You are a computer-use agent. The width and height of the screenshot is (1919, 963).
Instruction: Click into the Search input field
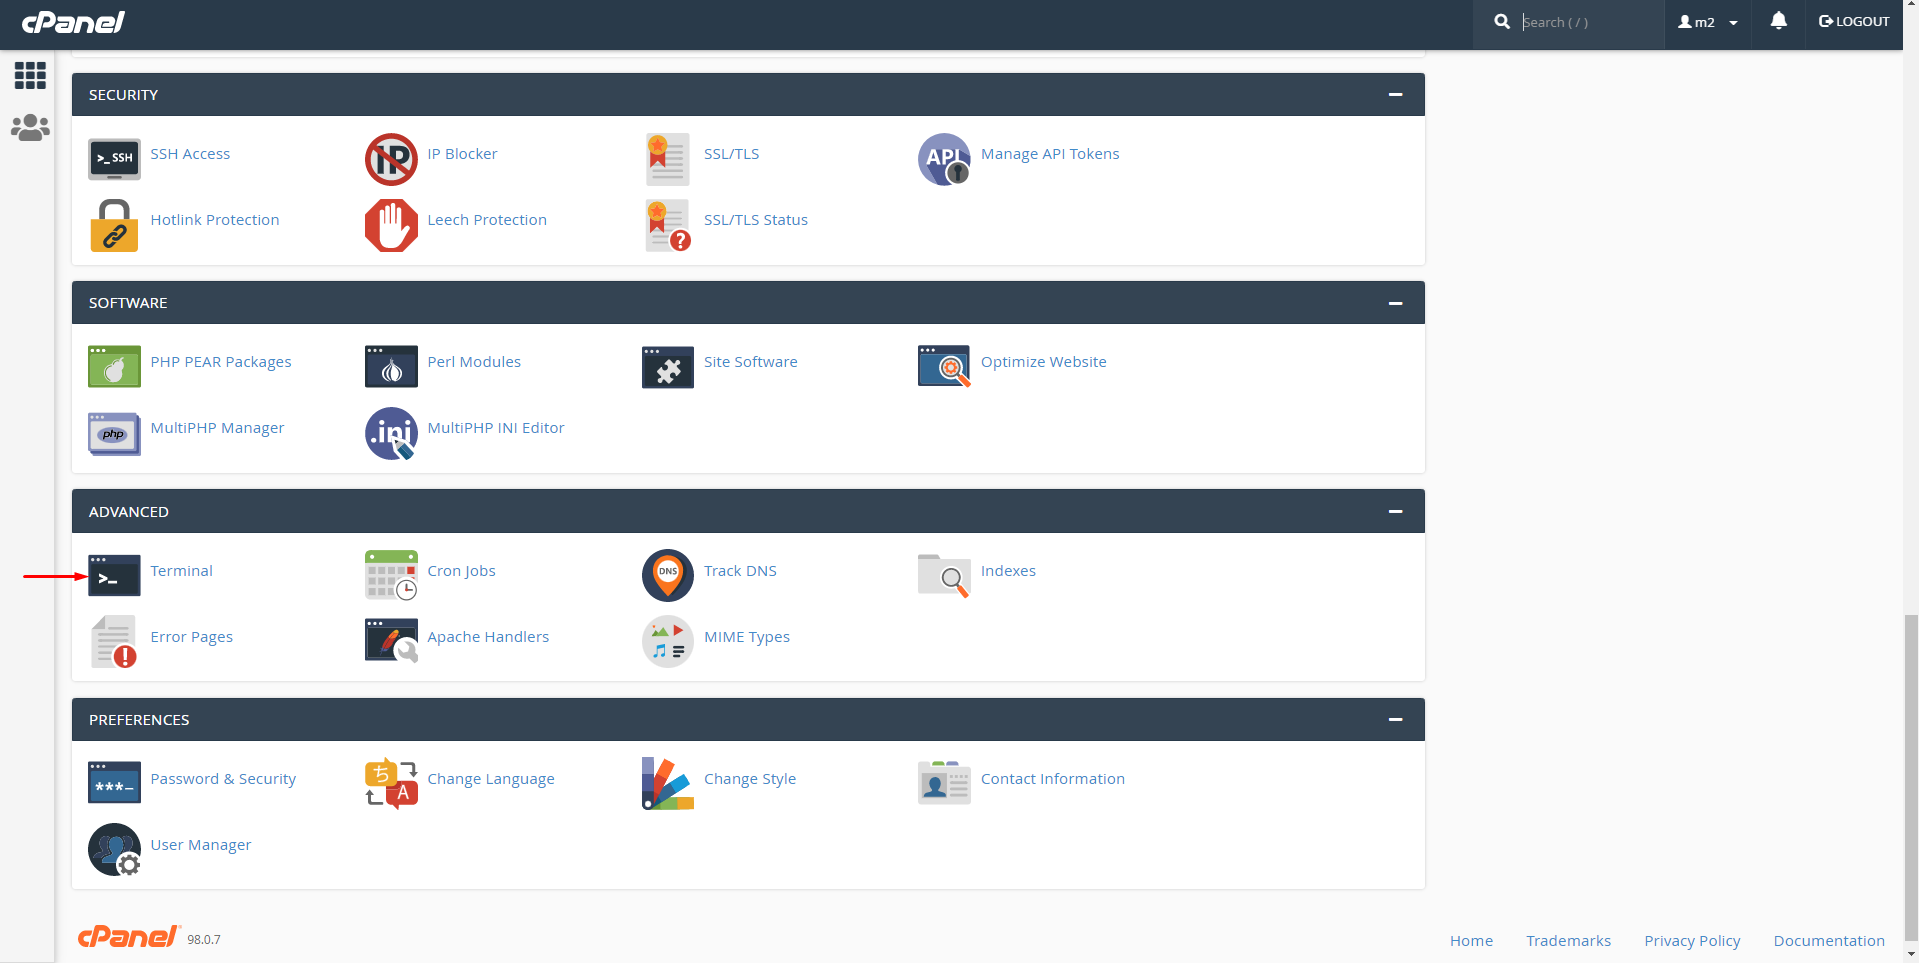pos(1585,22)
